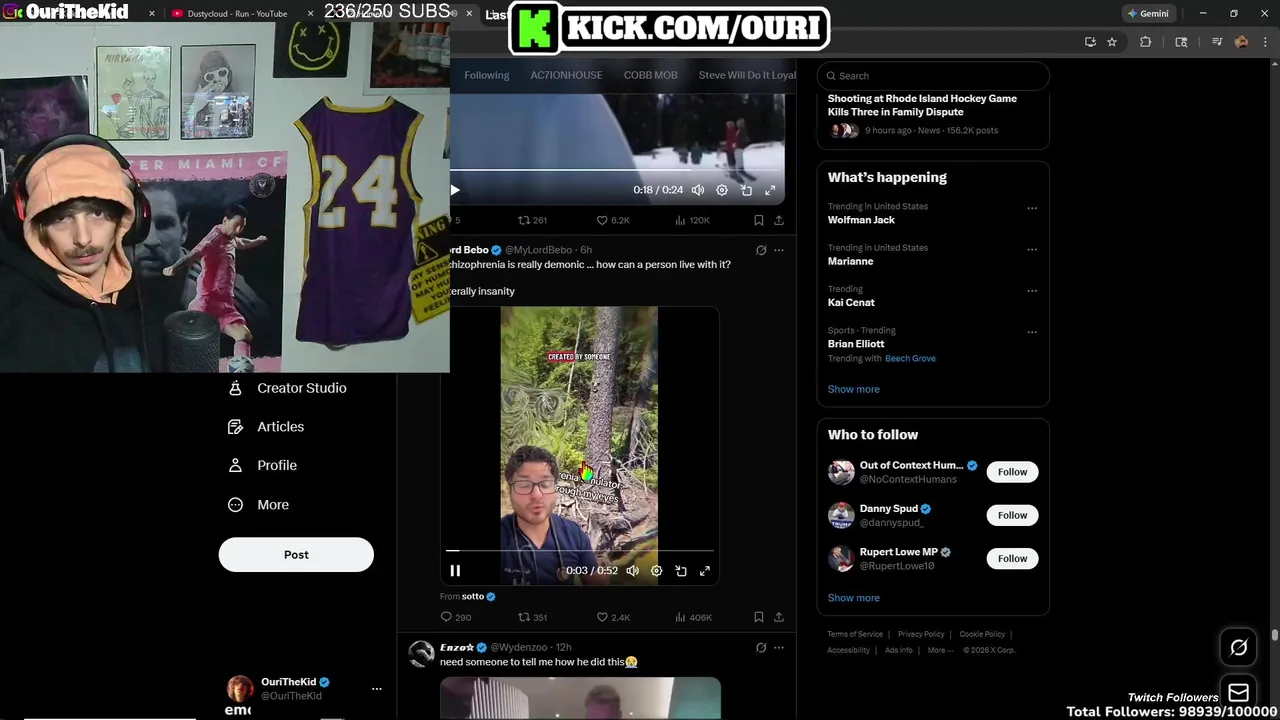Open Steve Will Do It Loyal tab
The width and height of the screenshot is (1280, 720).
tap(747, 75)
